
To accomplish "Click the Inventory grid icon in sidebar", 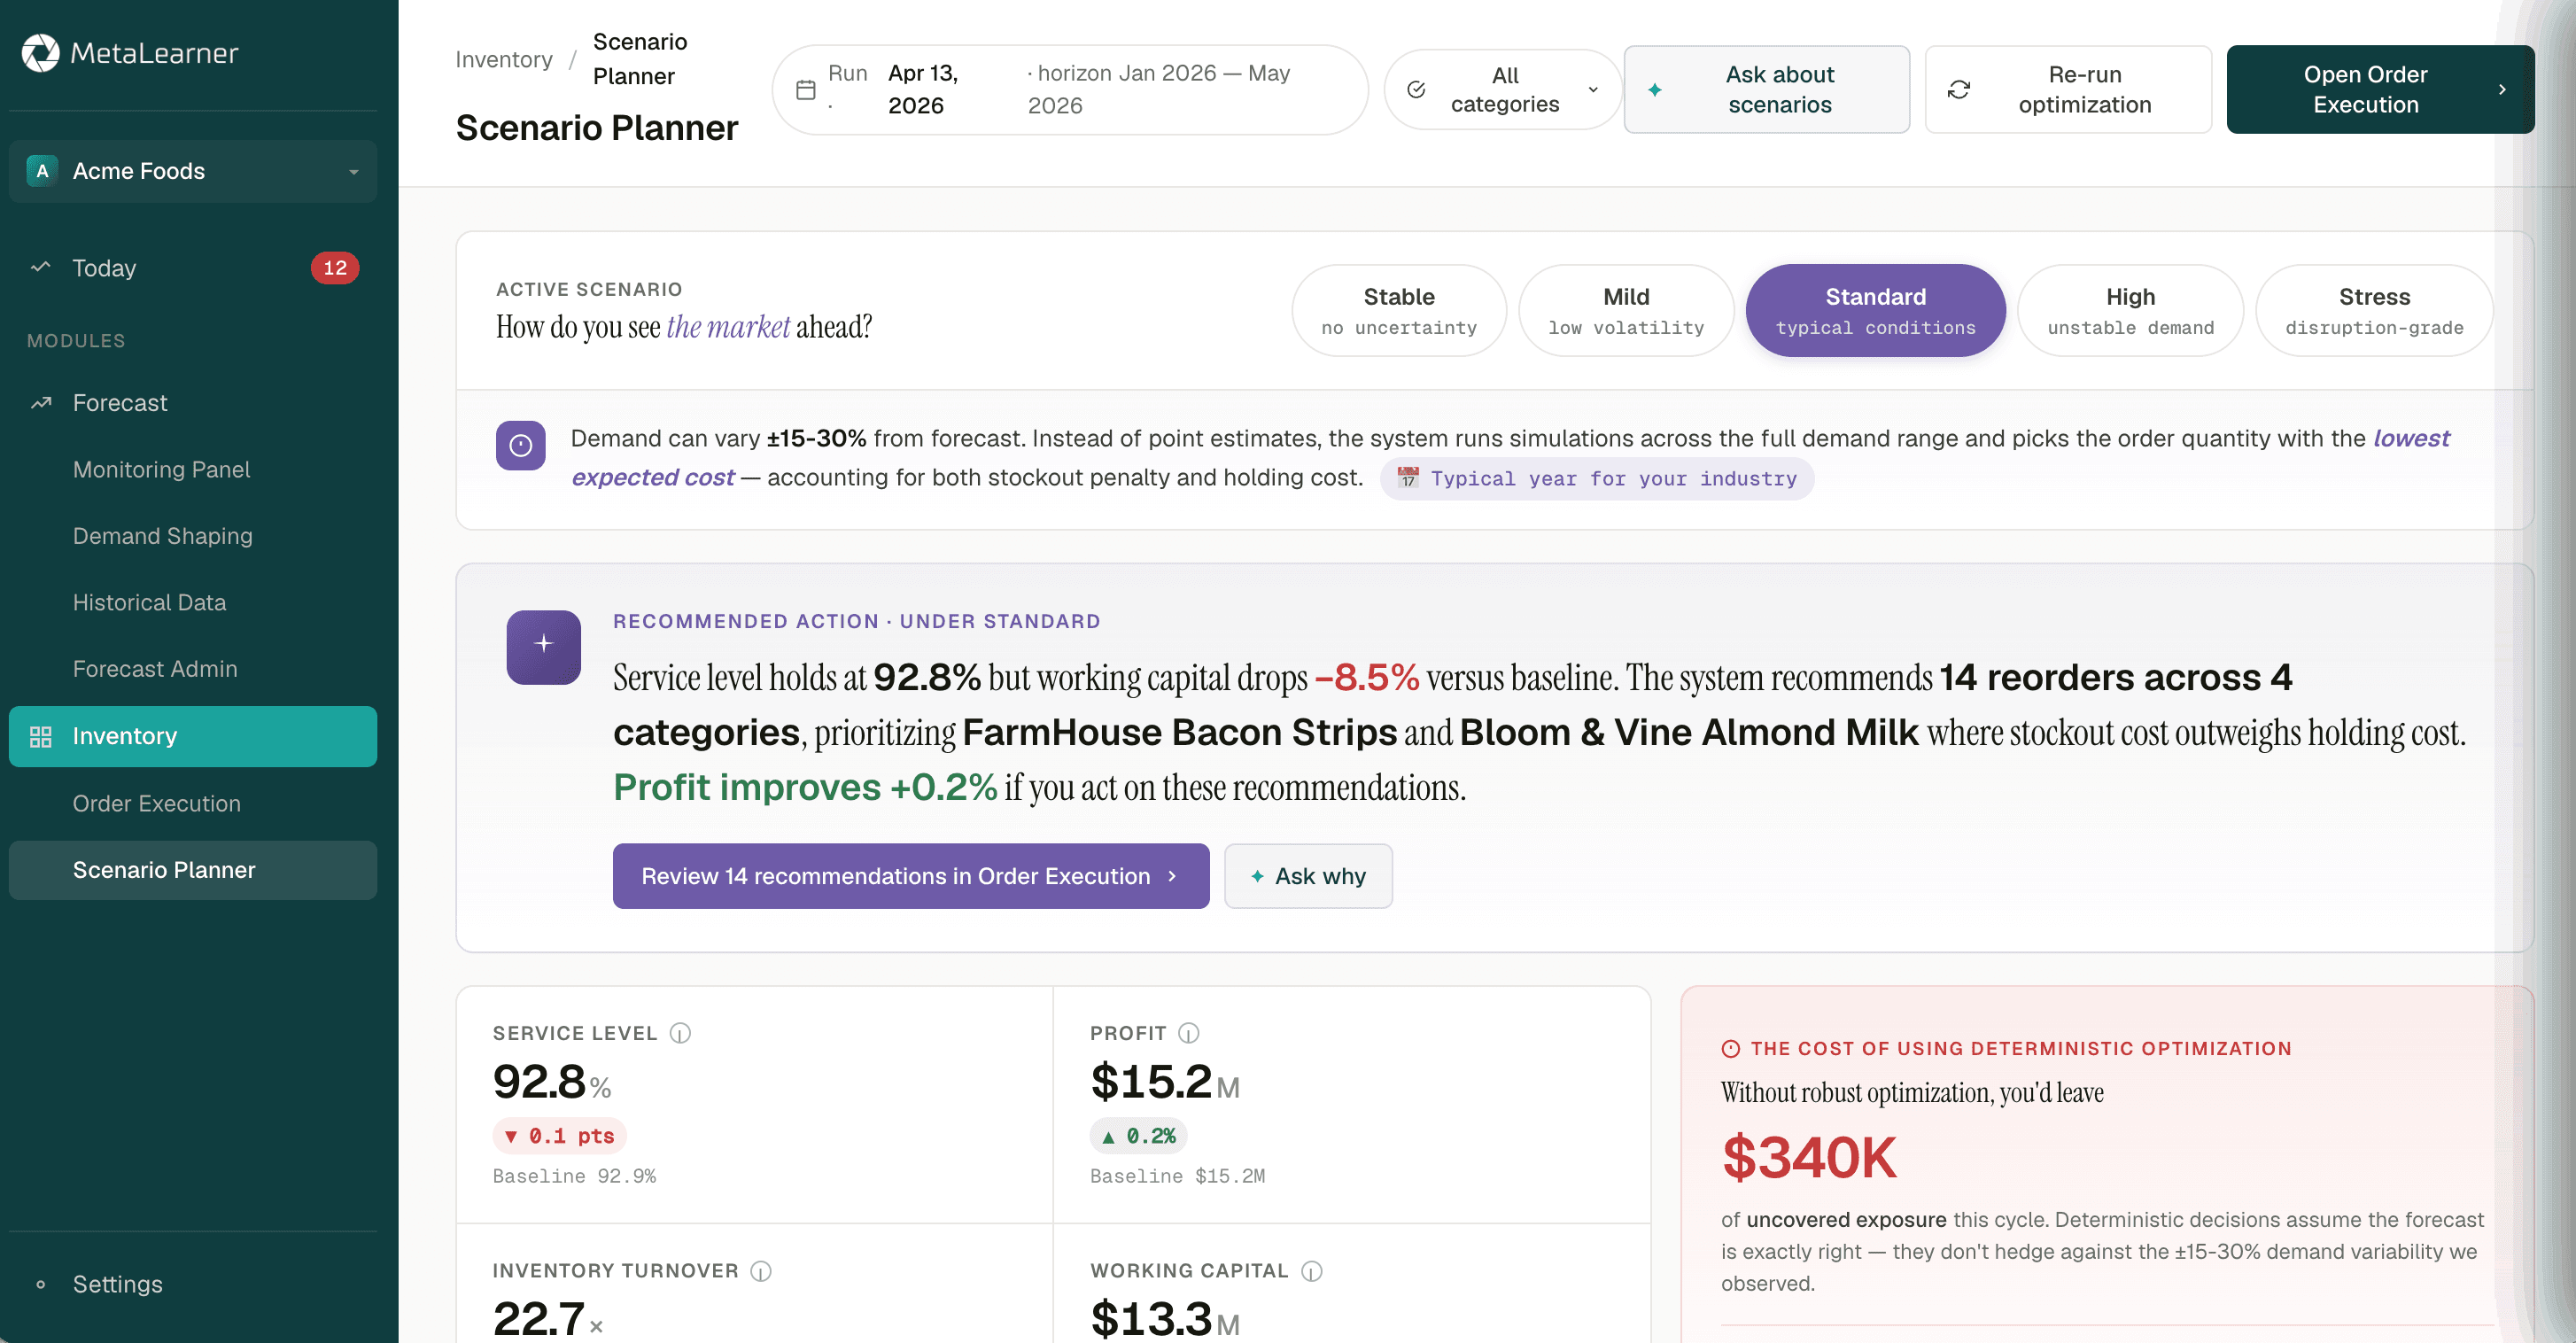I will click(41, 737).
